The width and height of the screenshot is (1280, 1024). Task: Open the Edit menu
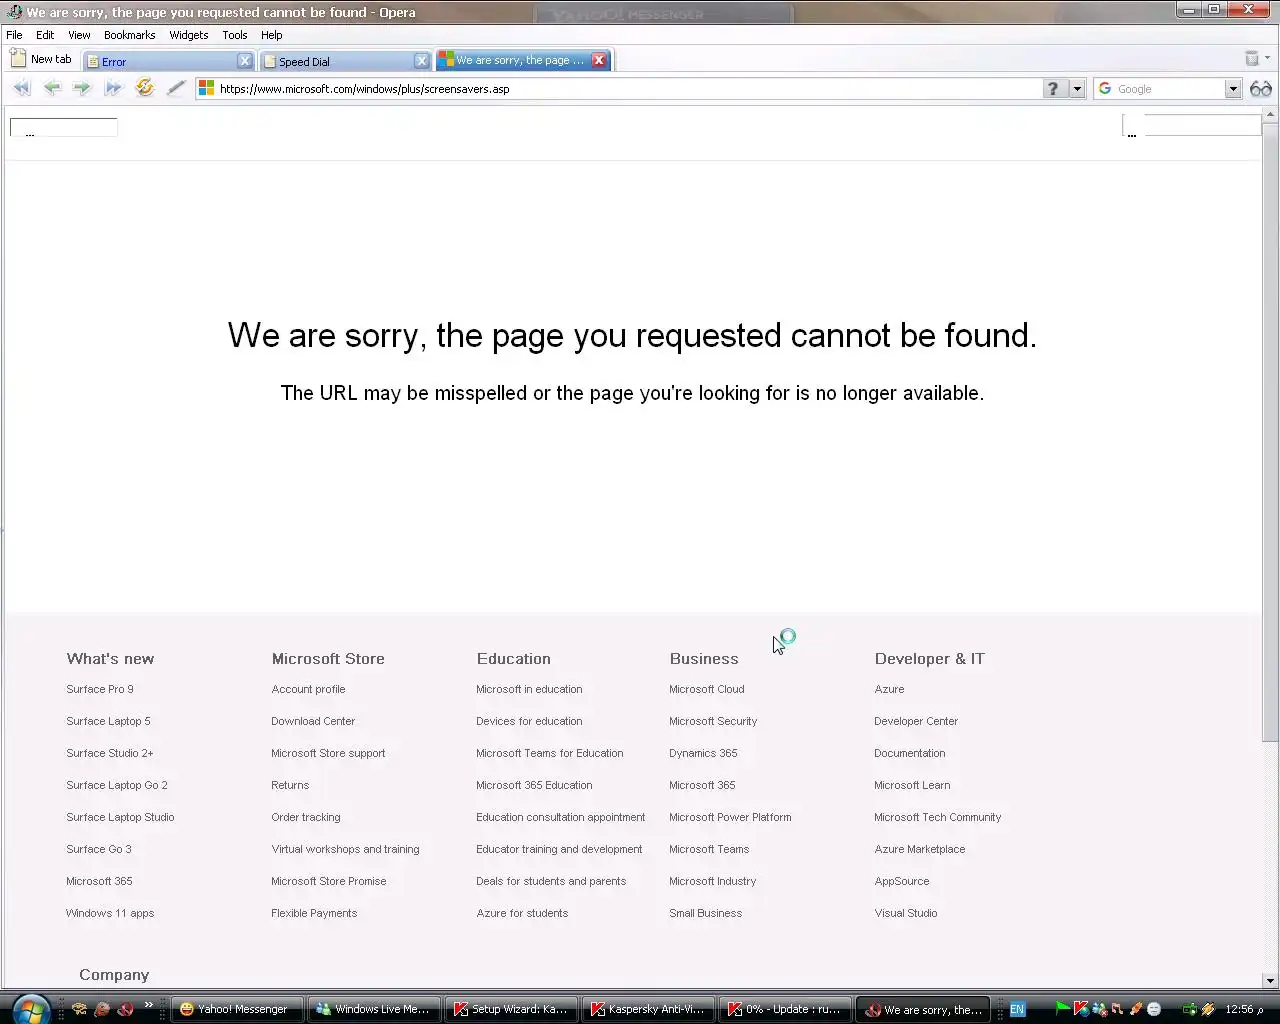pos(45,35)
